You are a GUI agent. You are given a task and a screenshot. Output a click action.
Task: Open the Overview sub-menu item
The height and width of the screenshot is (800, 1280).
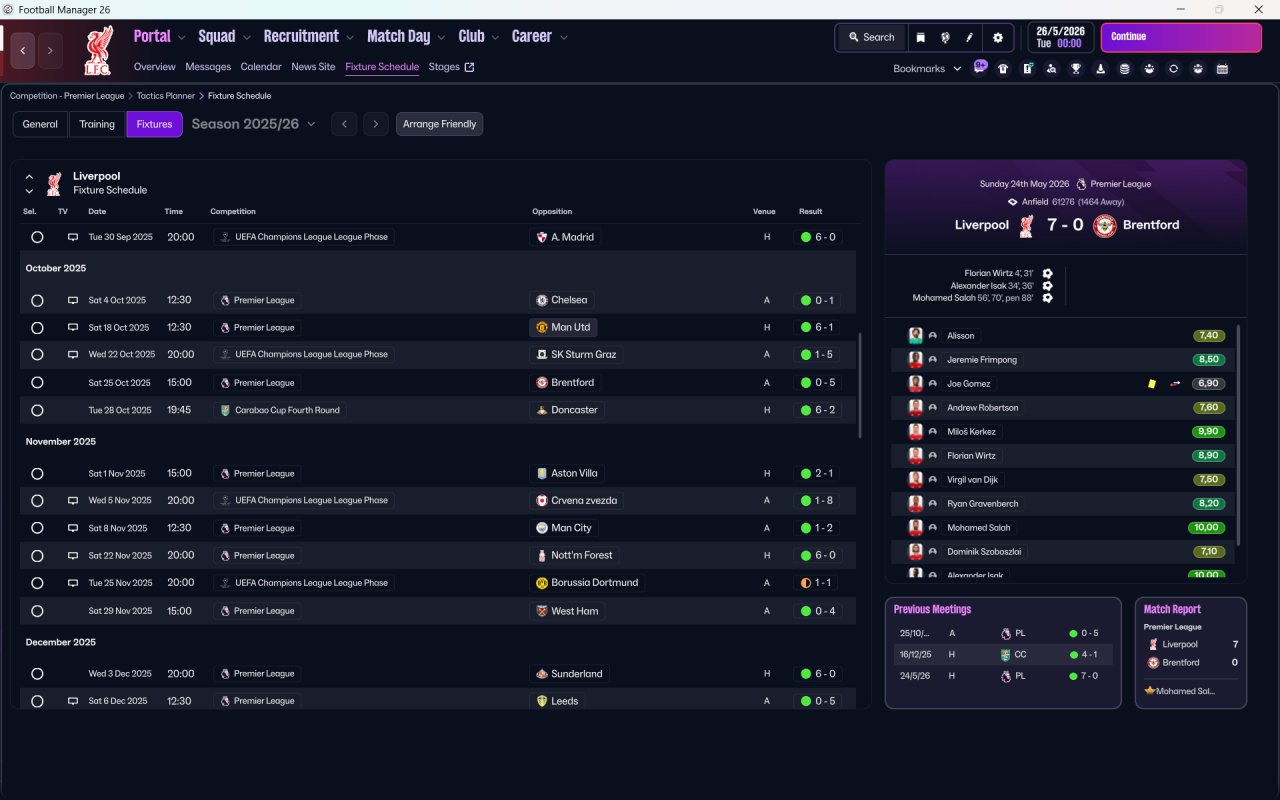(155, 67)
